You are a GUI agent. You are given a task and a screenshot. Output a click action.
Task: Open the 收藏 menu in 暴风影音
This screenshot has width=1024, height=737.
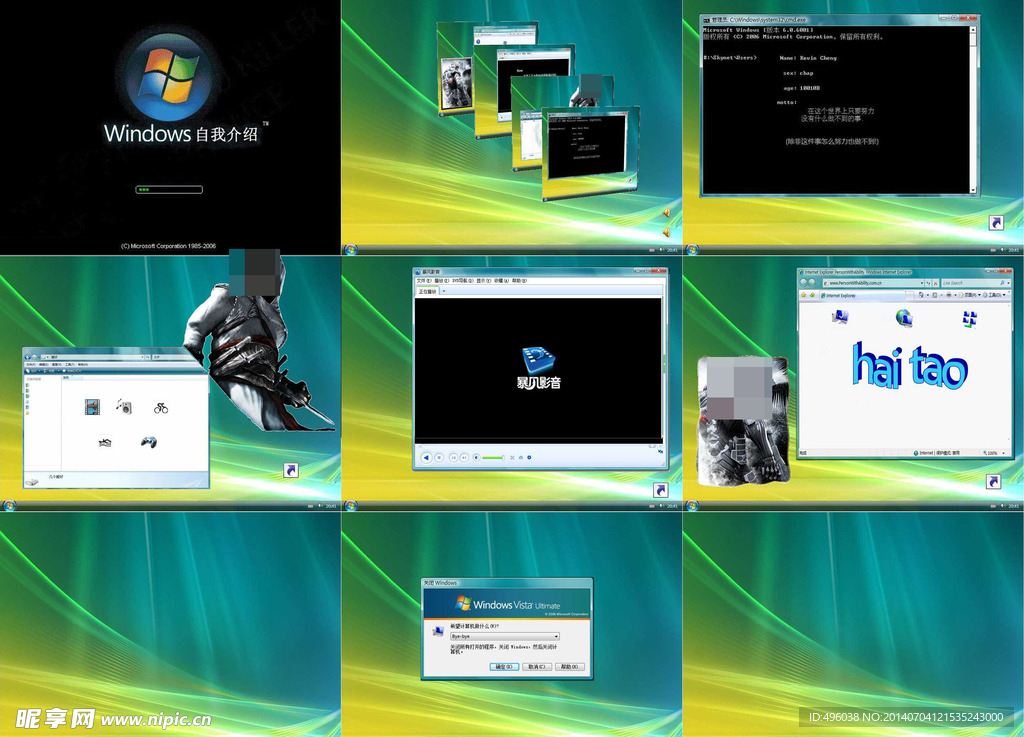pos(502,281)
